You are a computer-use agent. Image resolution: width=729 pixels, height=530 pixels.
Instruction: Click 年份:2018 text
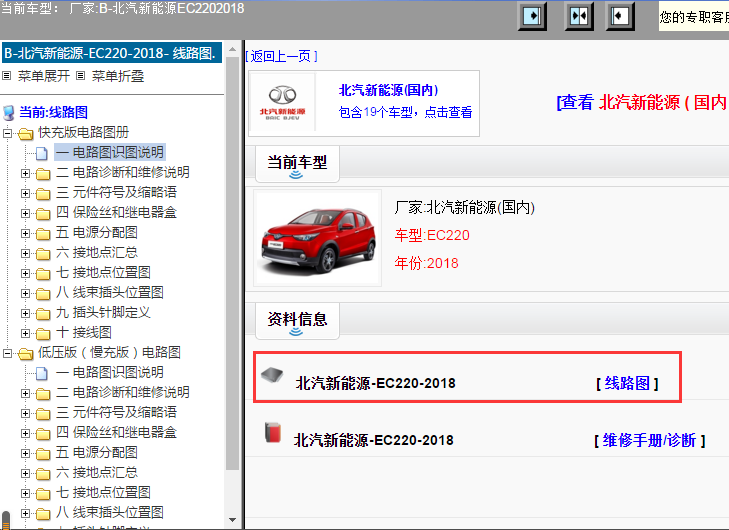(x=426, y=263)
